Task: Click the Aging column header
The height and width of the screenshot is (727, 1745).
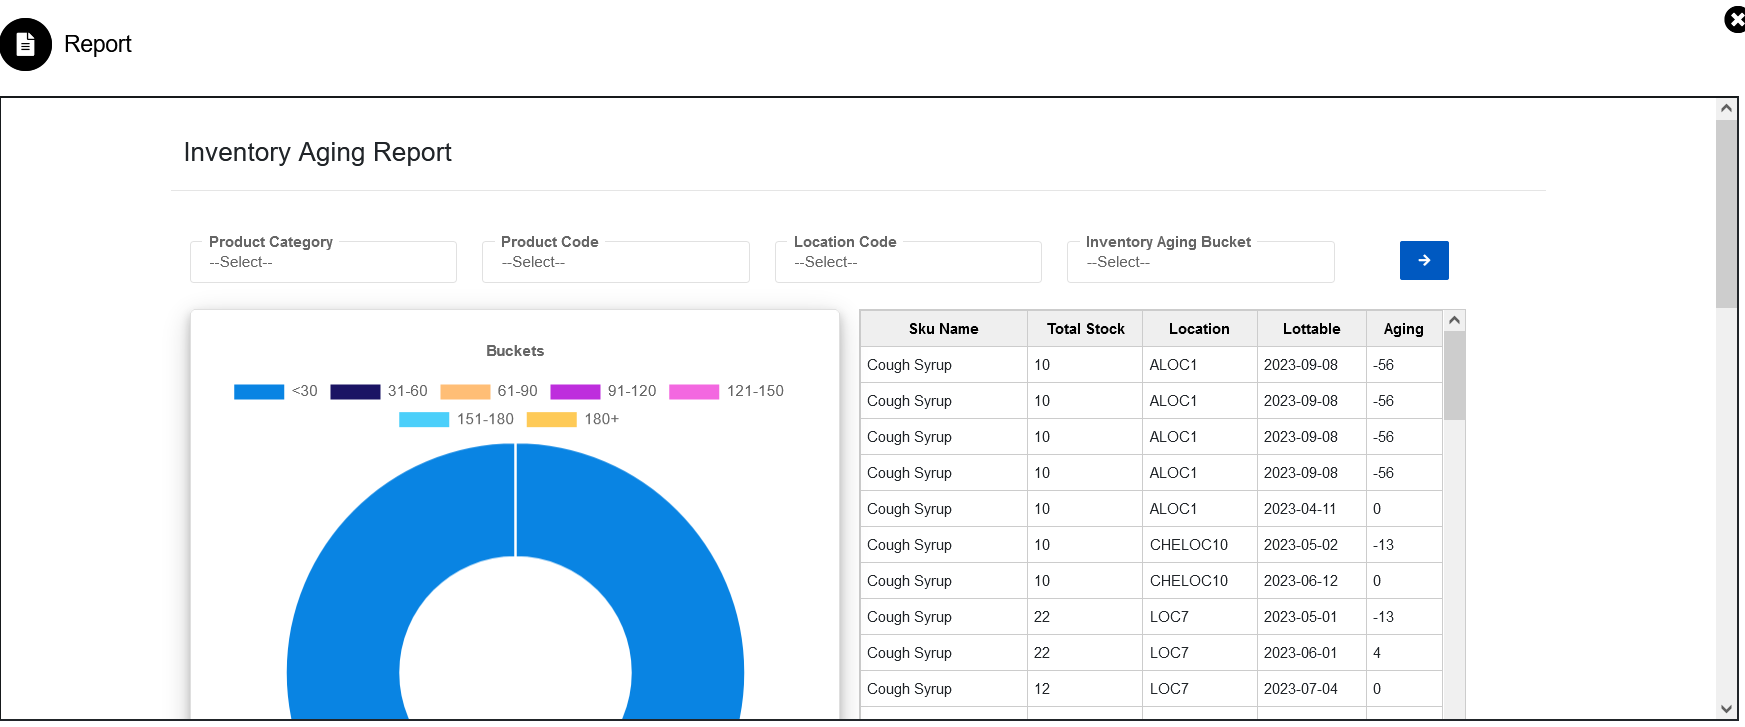Action: [x=1403, y=329]
